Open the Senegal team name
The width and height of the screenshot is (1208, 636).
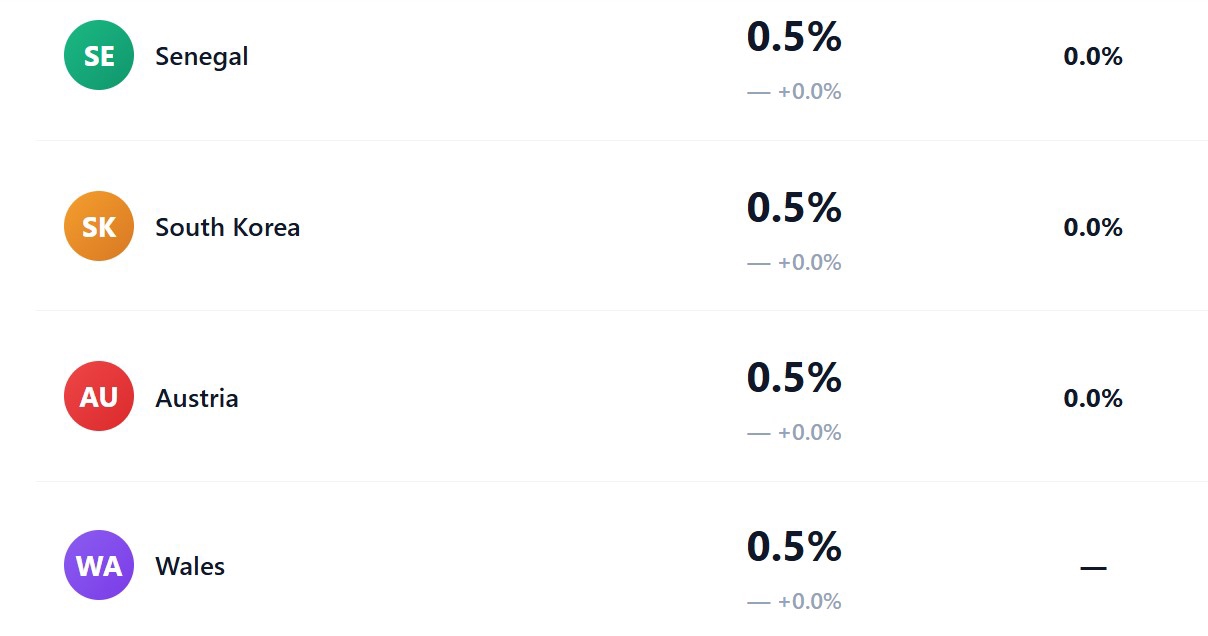201,57
